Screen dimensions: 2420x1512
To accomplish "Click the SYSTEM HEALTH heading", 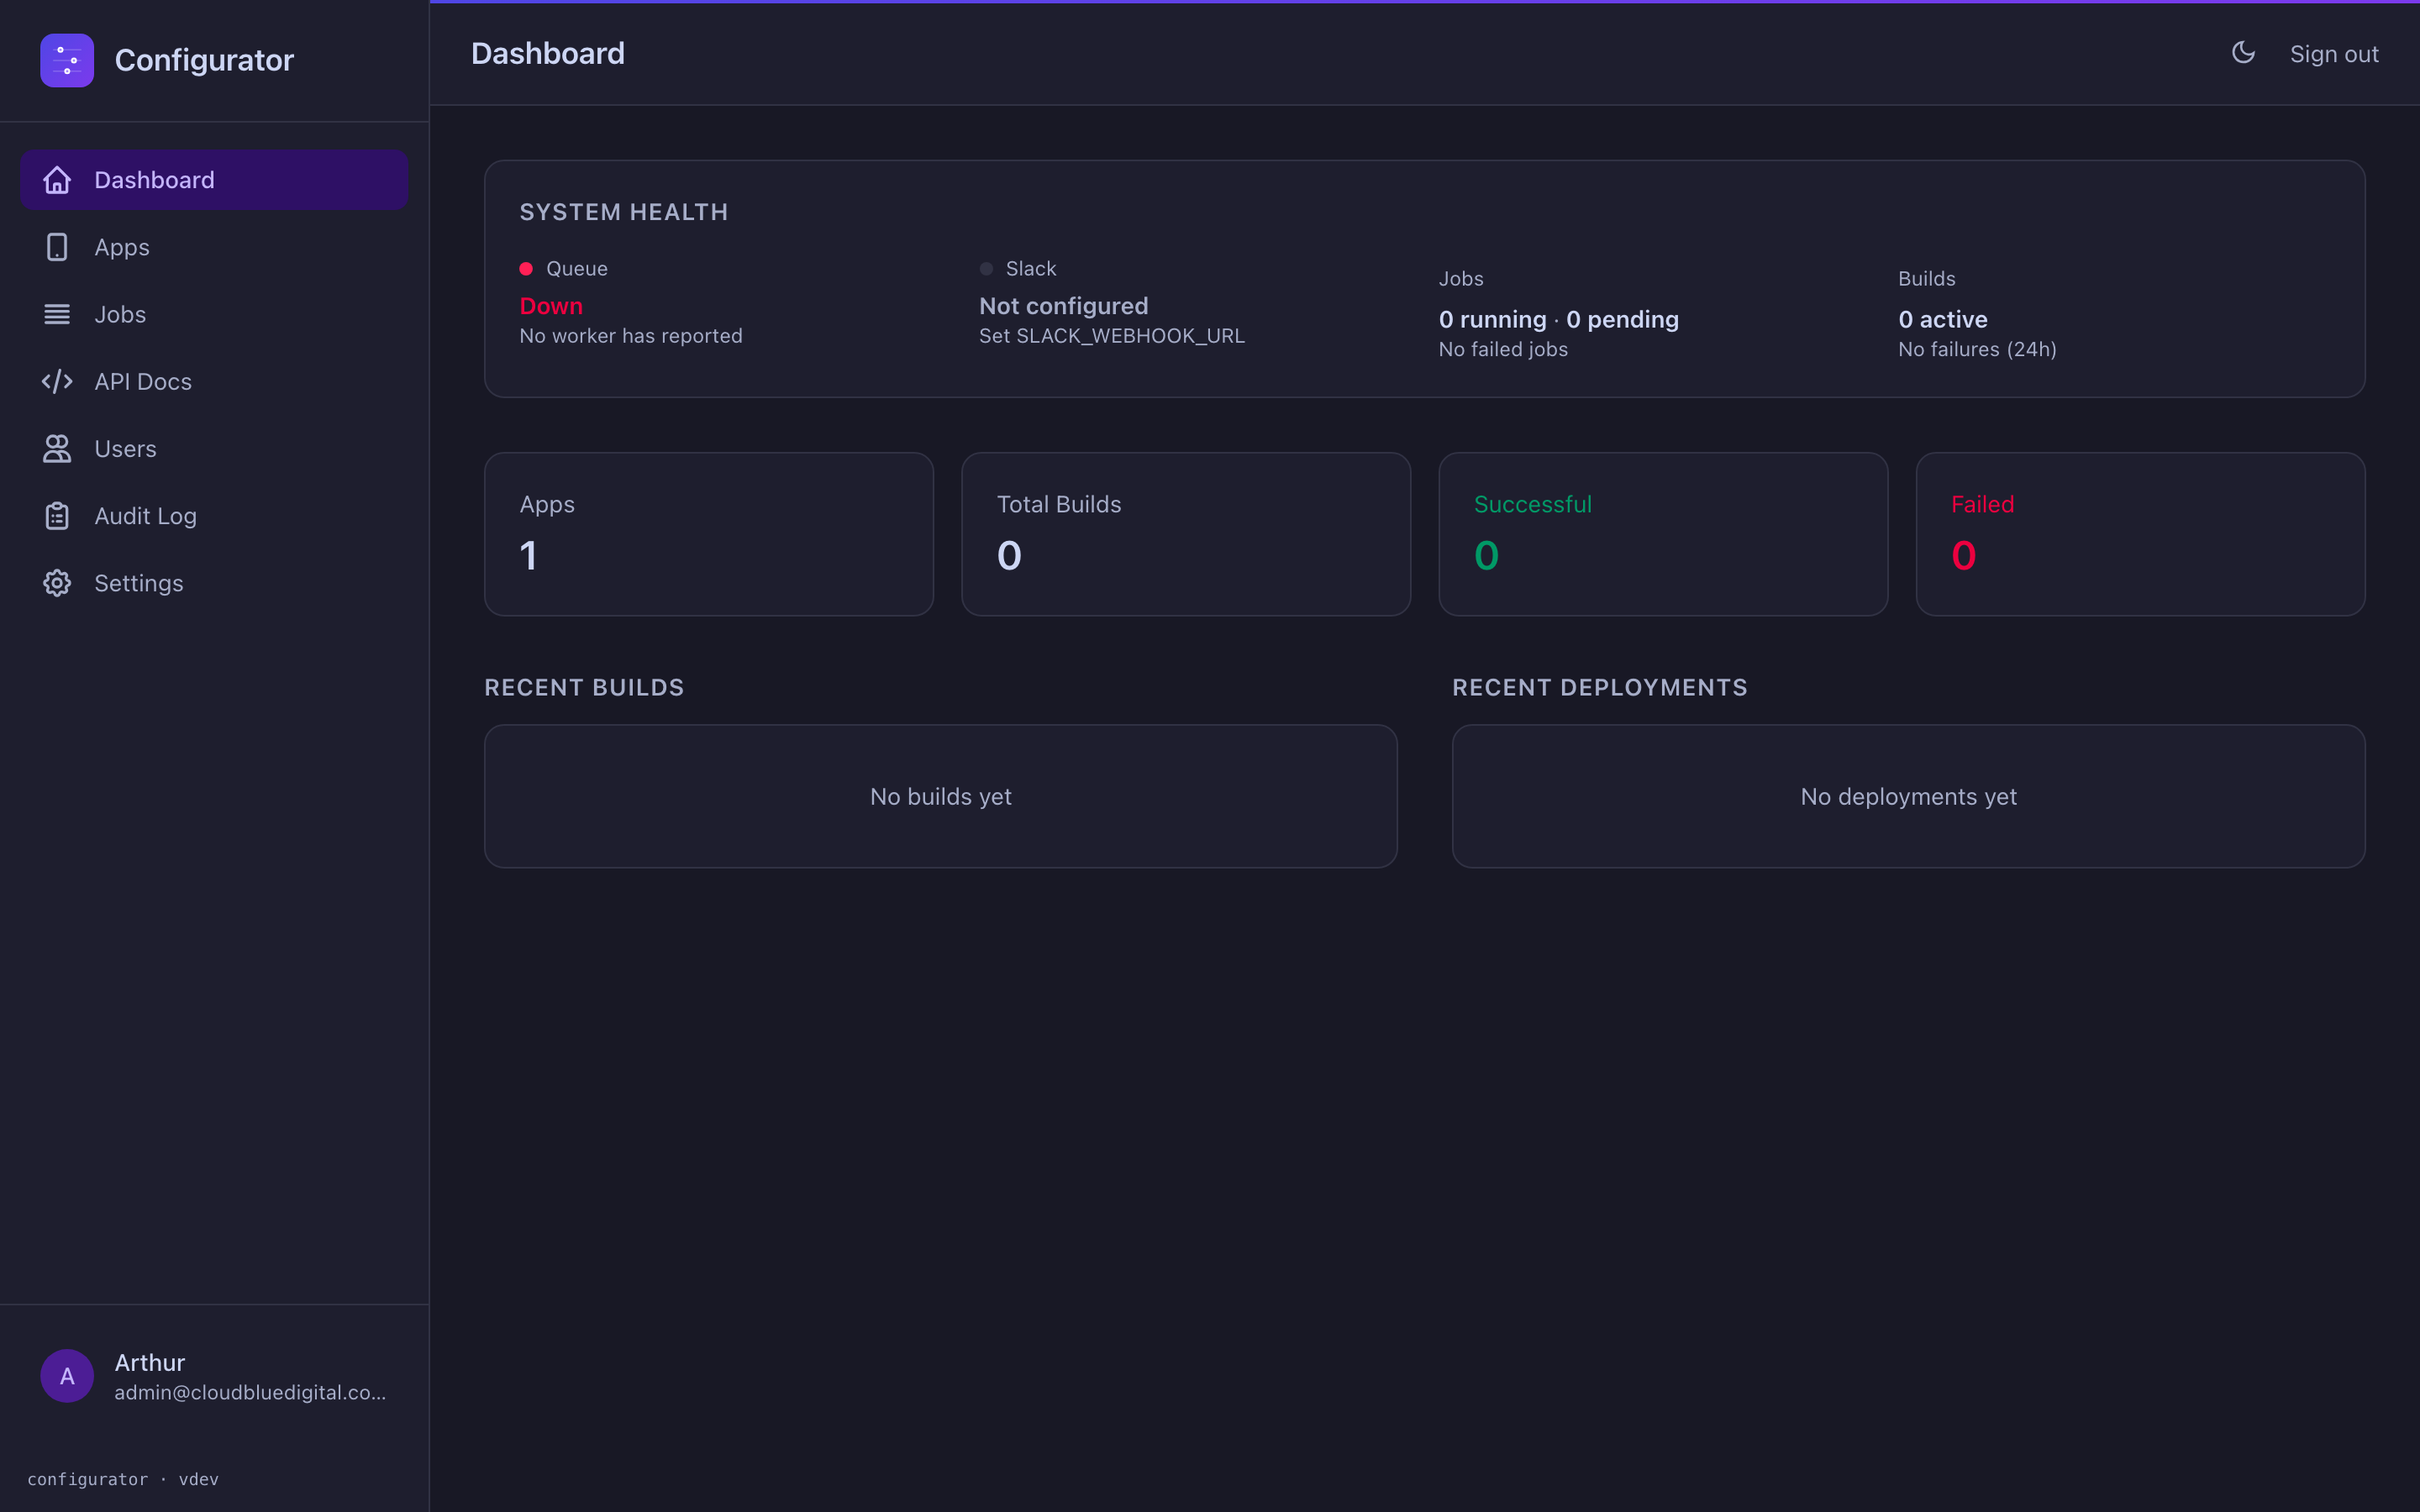I will pyautogui.click(x=624, y=212).
